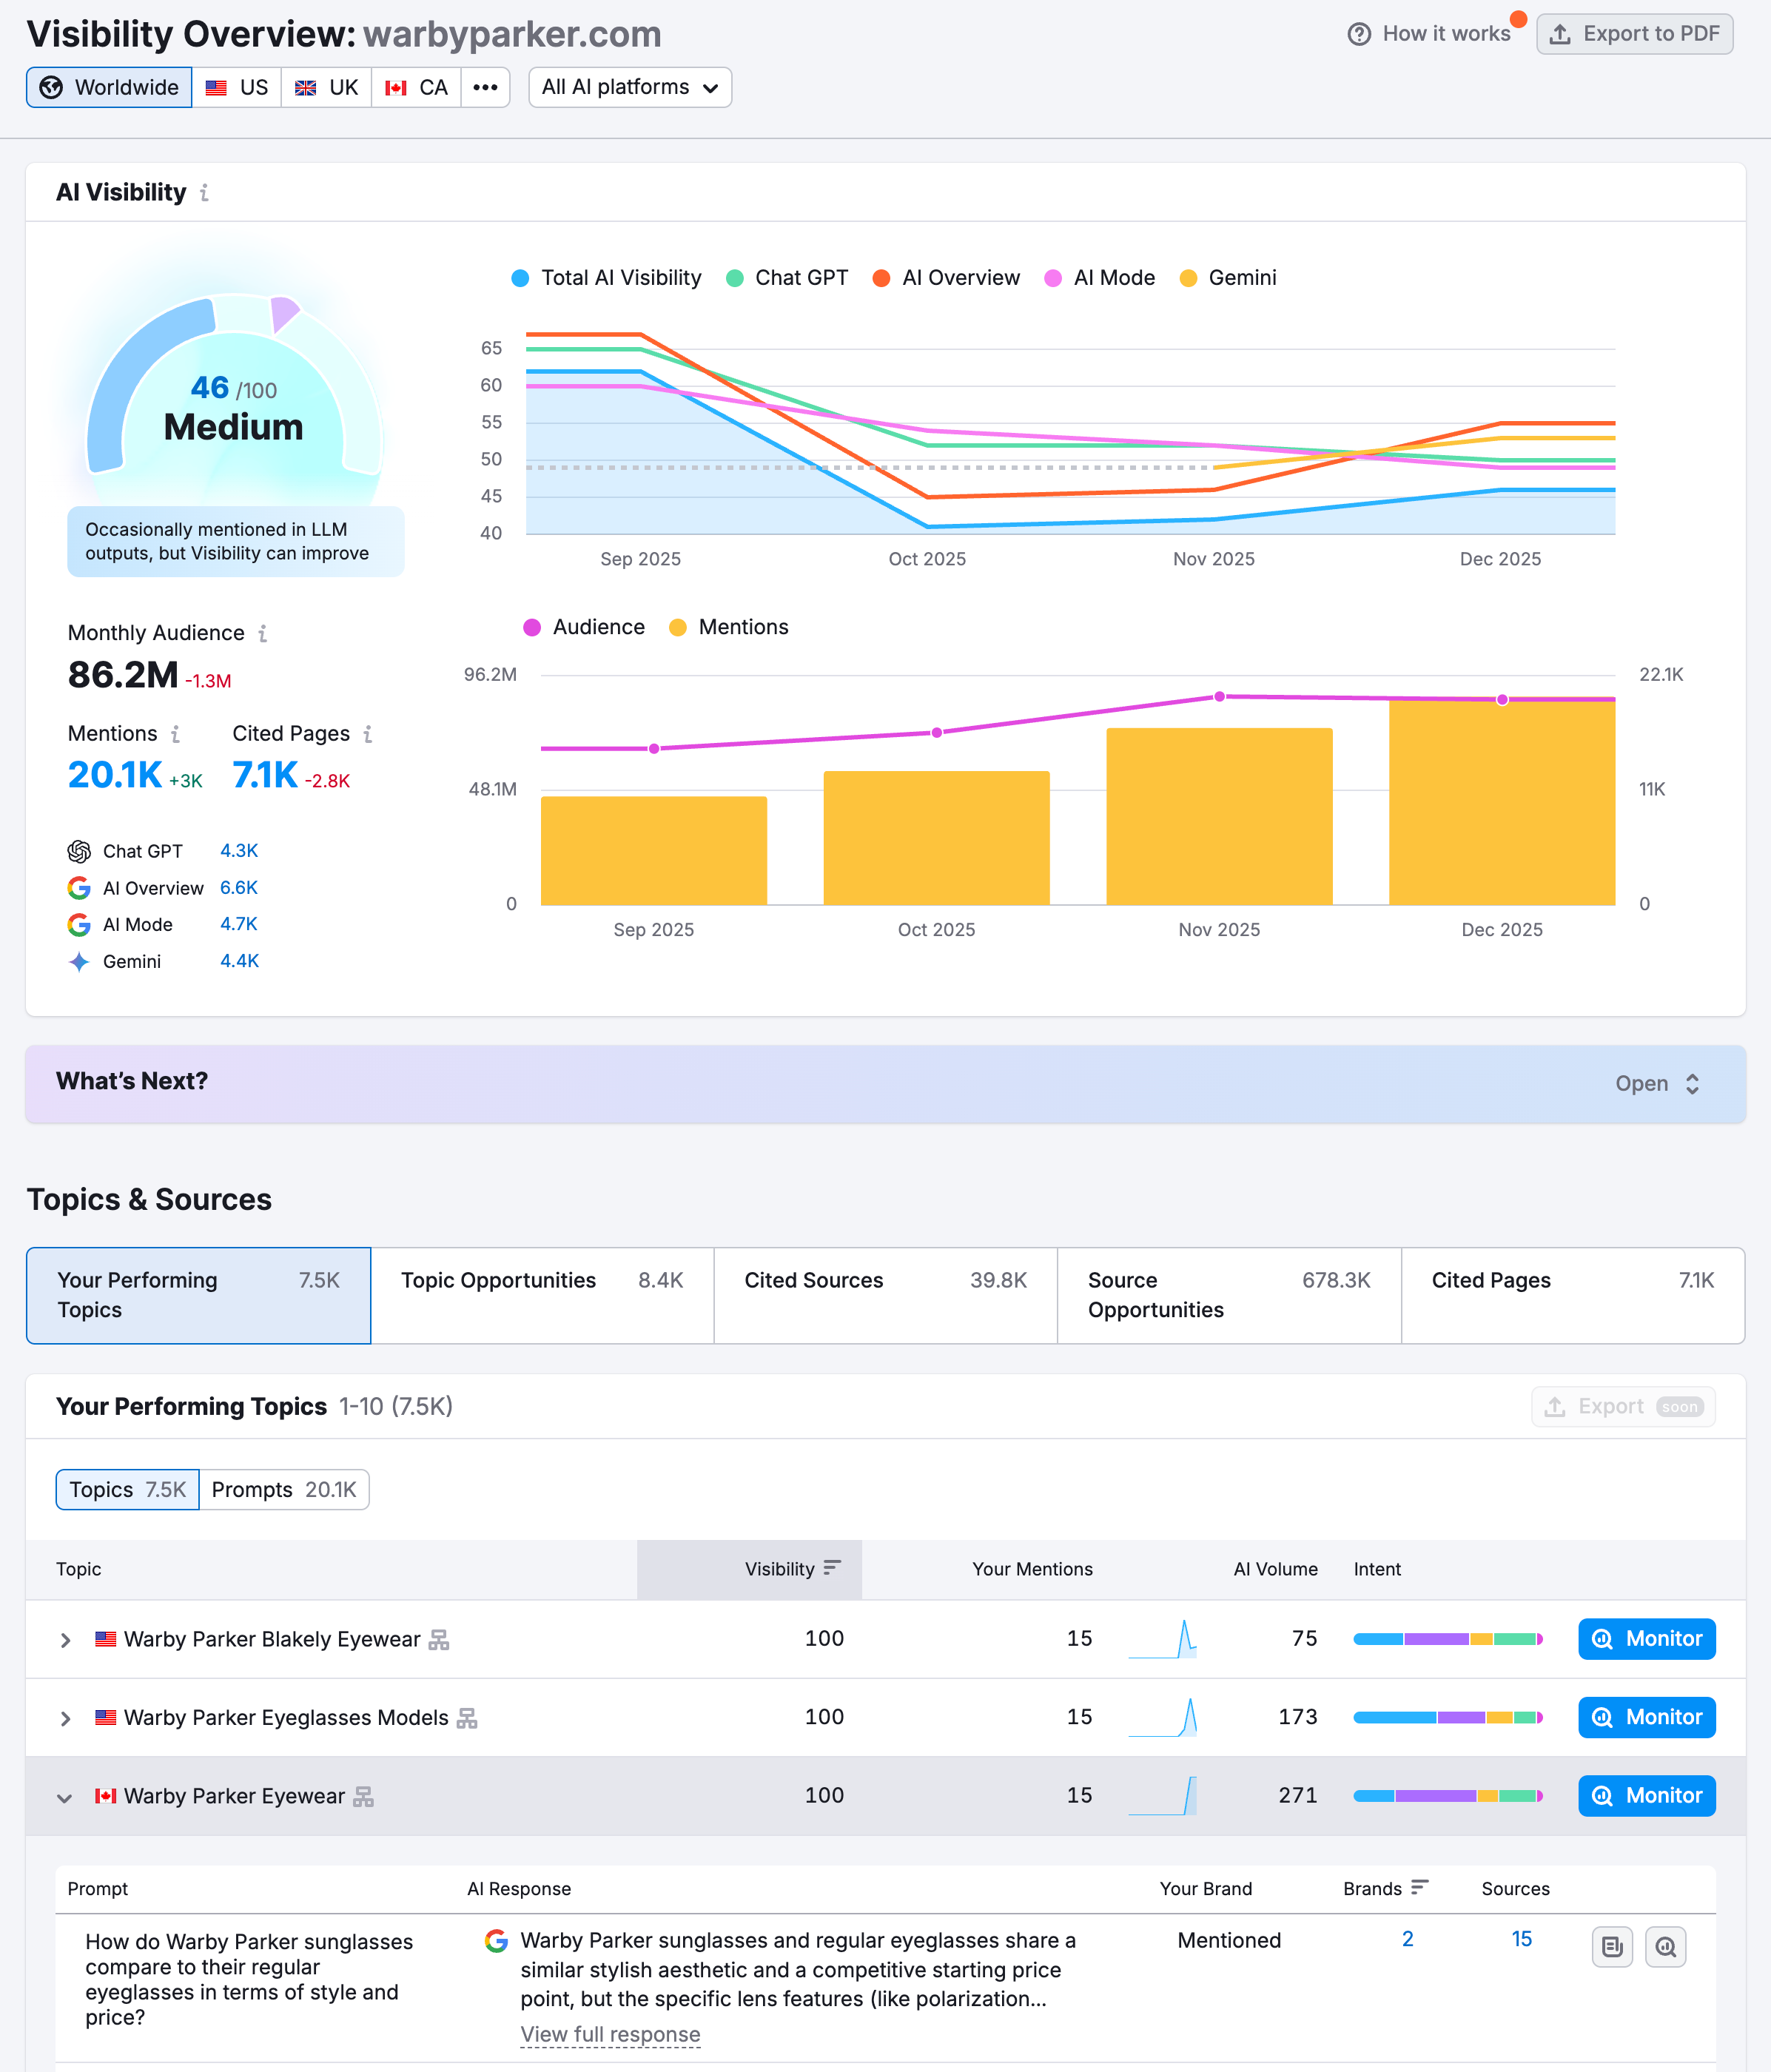Toggle the Audience legend on the lower chart

(584, 627)
